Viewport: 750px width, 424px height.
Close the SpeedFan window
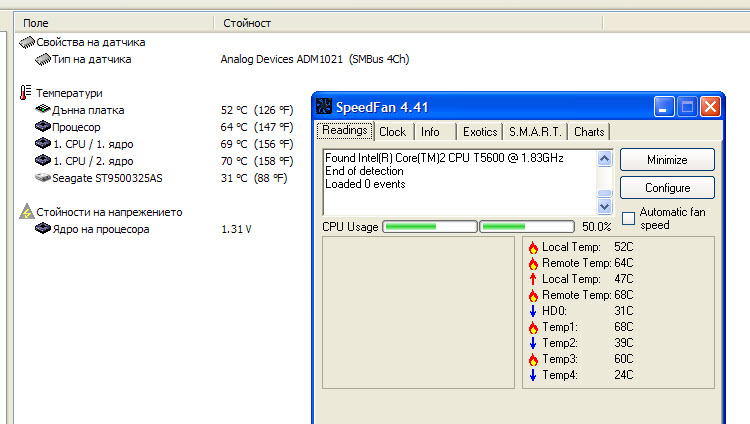[x=710, y=106]
